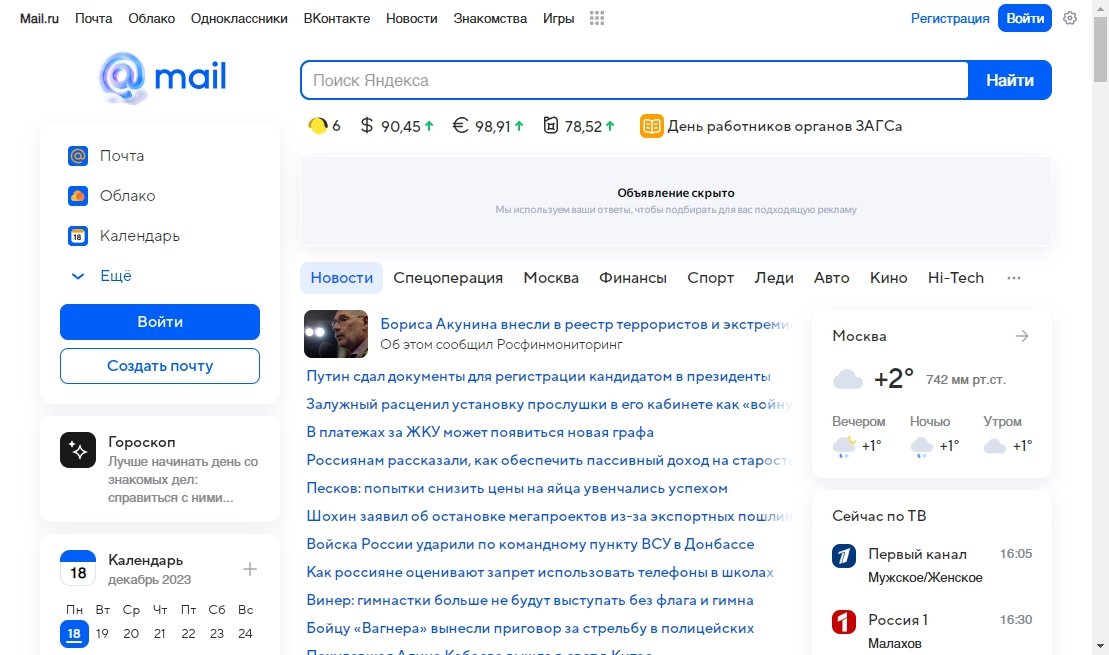Select Облако in the left sidebar

[123, 196]
